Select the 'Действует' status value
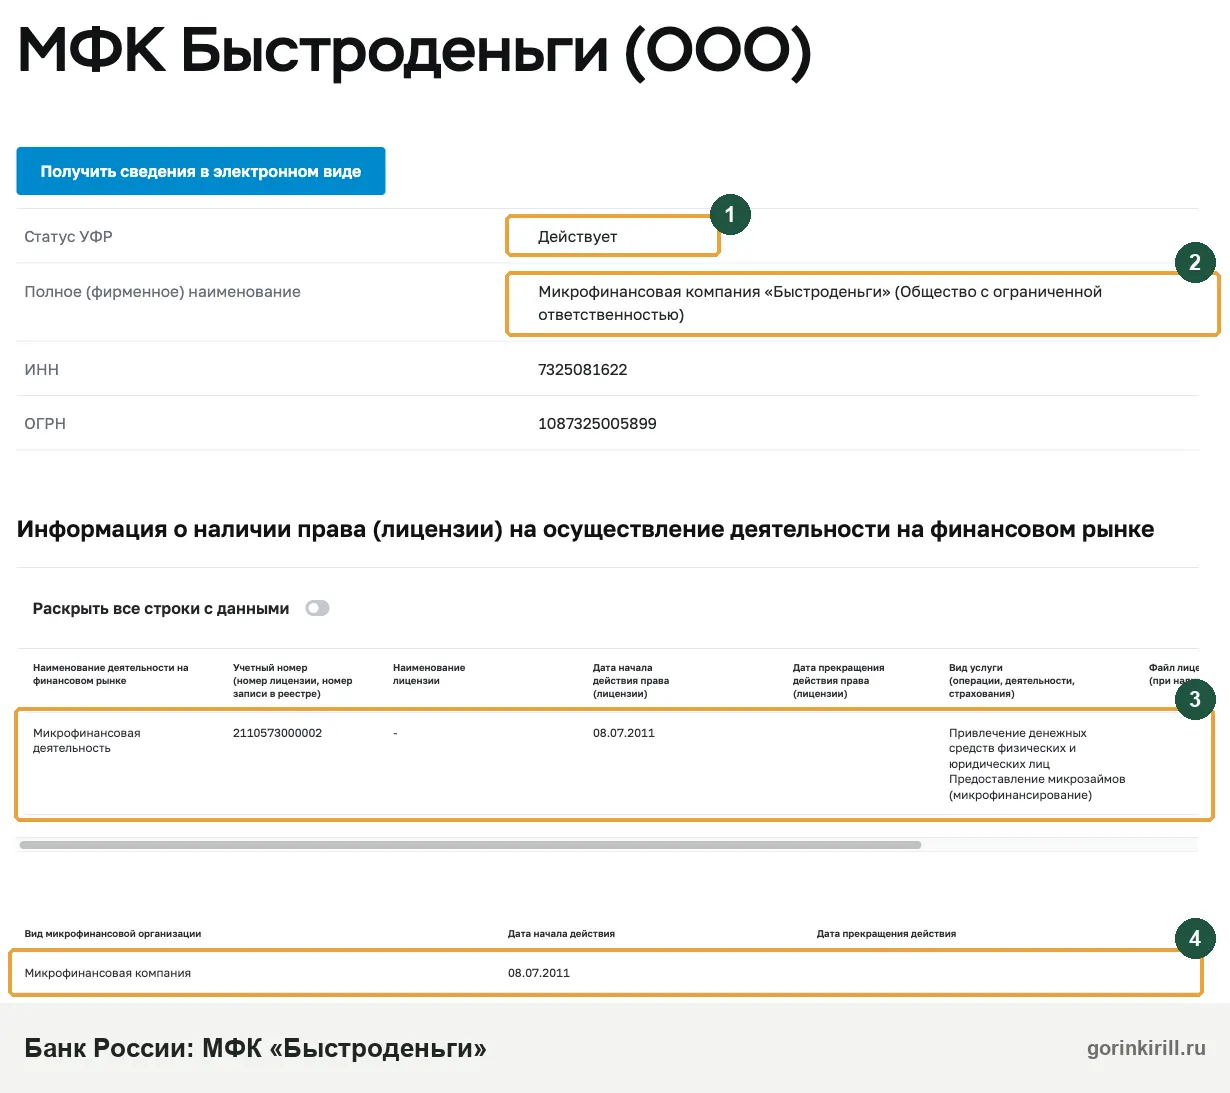Viewport: 1230px width, 1093px height. (578, 237)
